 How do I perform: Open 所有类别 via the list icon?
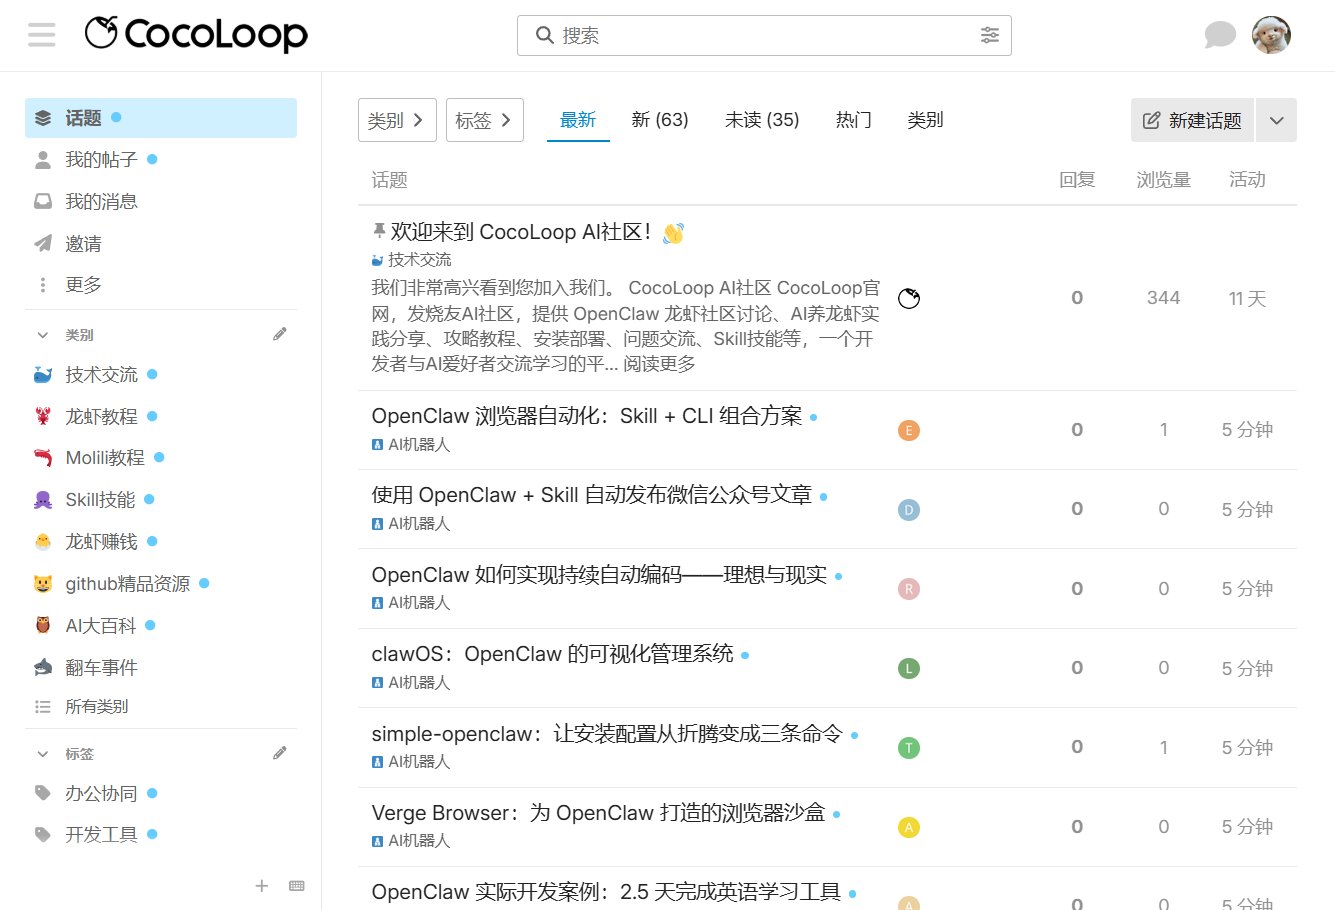point(42,706)
